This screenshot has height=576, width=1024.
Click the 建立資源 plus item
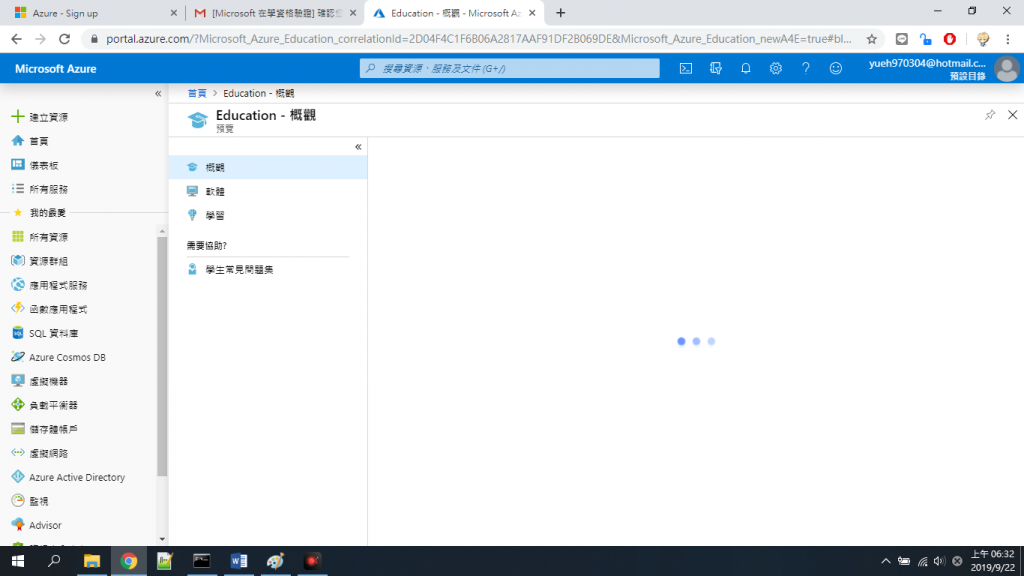click(x=40, y=117)
